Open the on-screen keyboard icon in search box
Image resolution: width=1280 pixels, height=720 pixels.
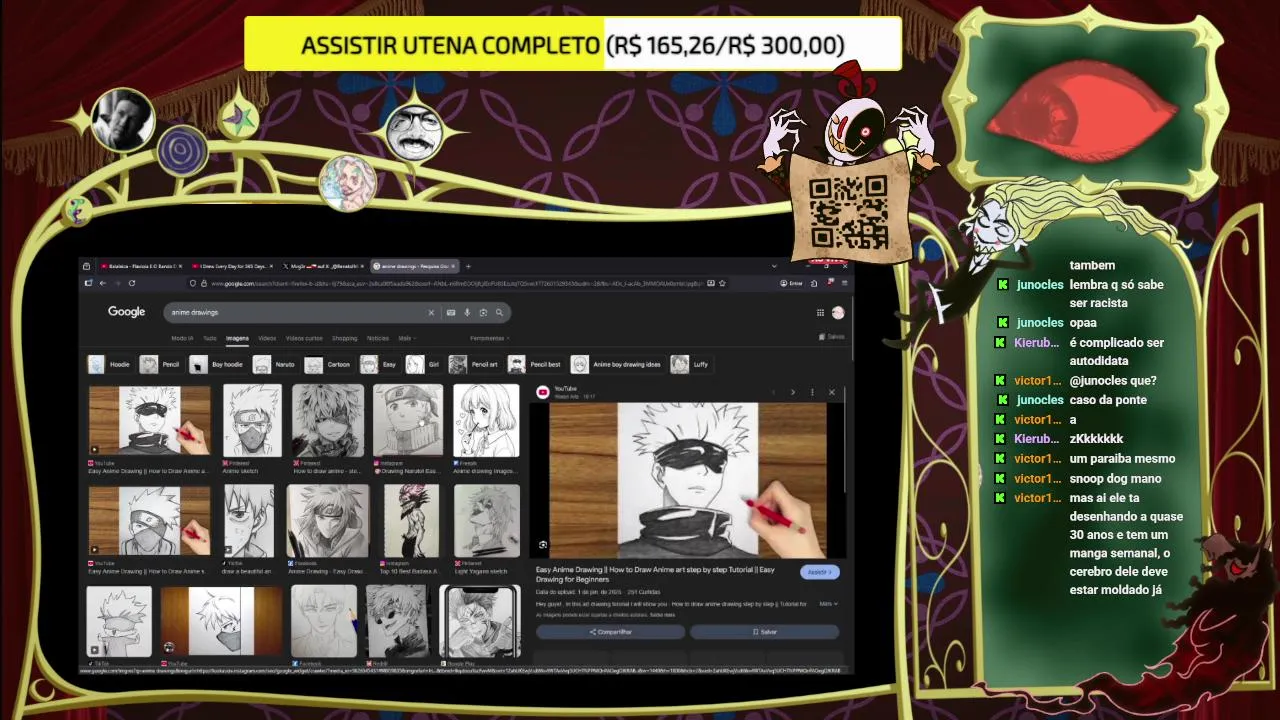point(451,313)
